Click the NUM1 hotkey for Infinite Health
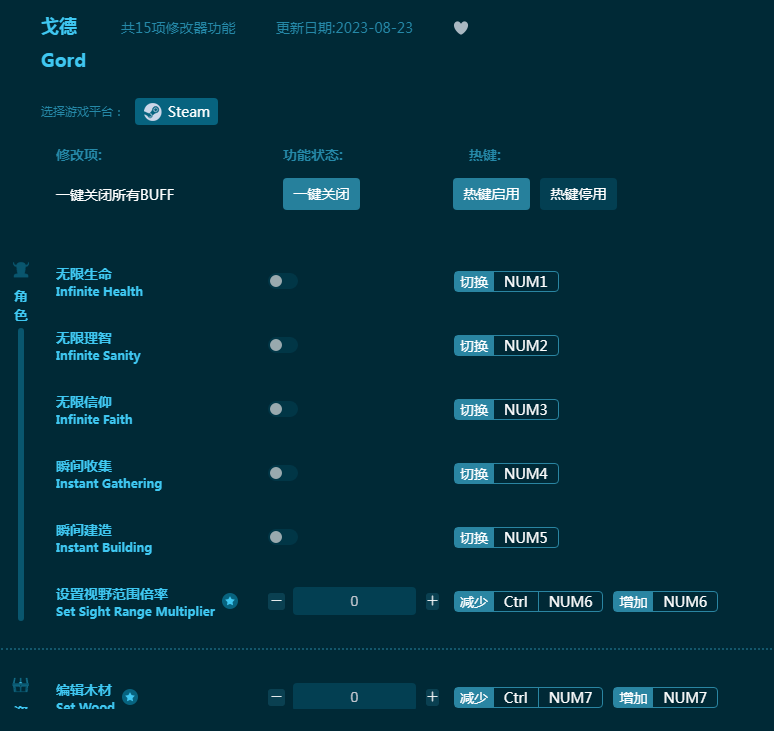 [525, 282]
